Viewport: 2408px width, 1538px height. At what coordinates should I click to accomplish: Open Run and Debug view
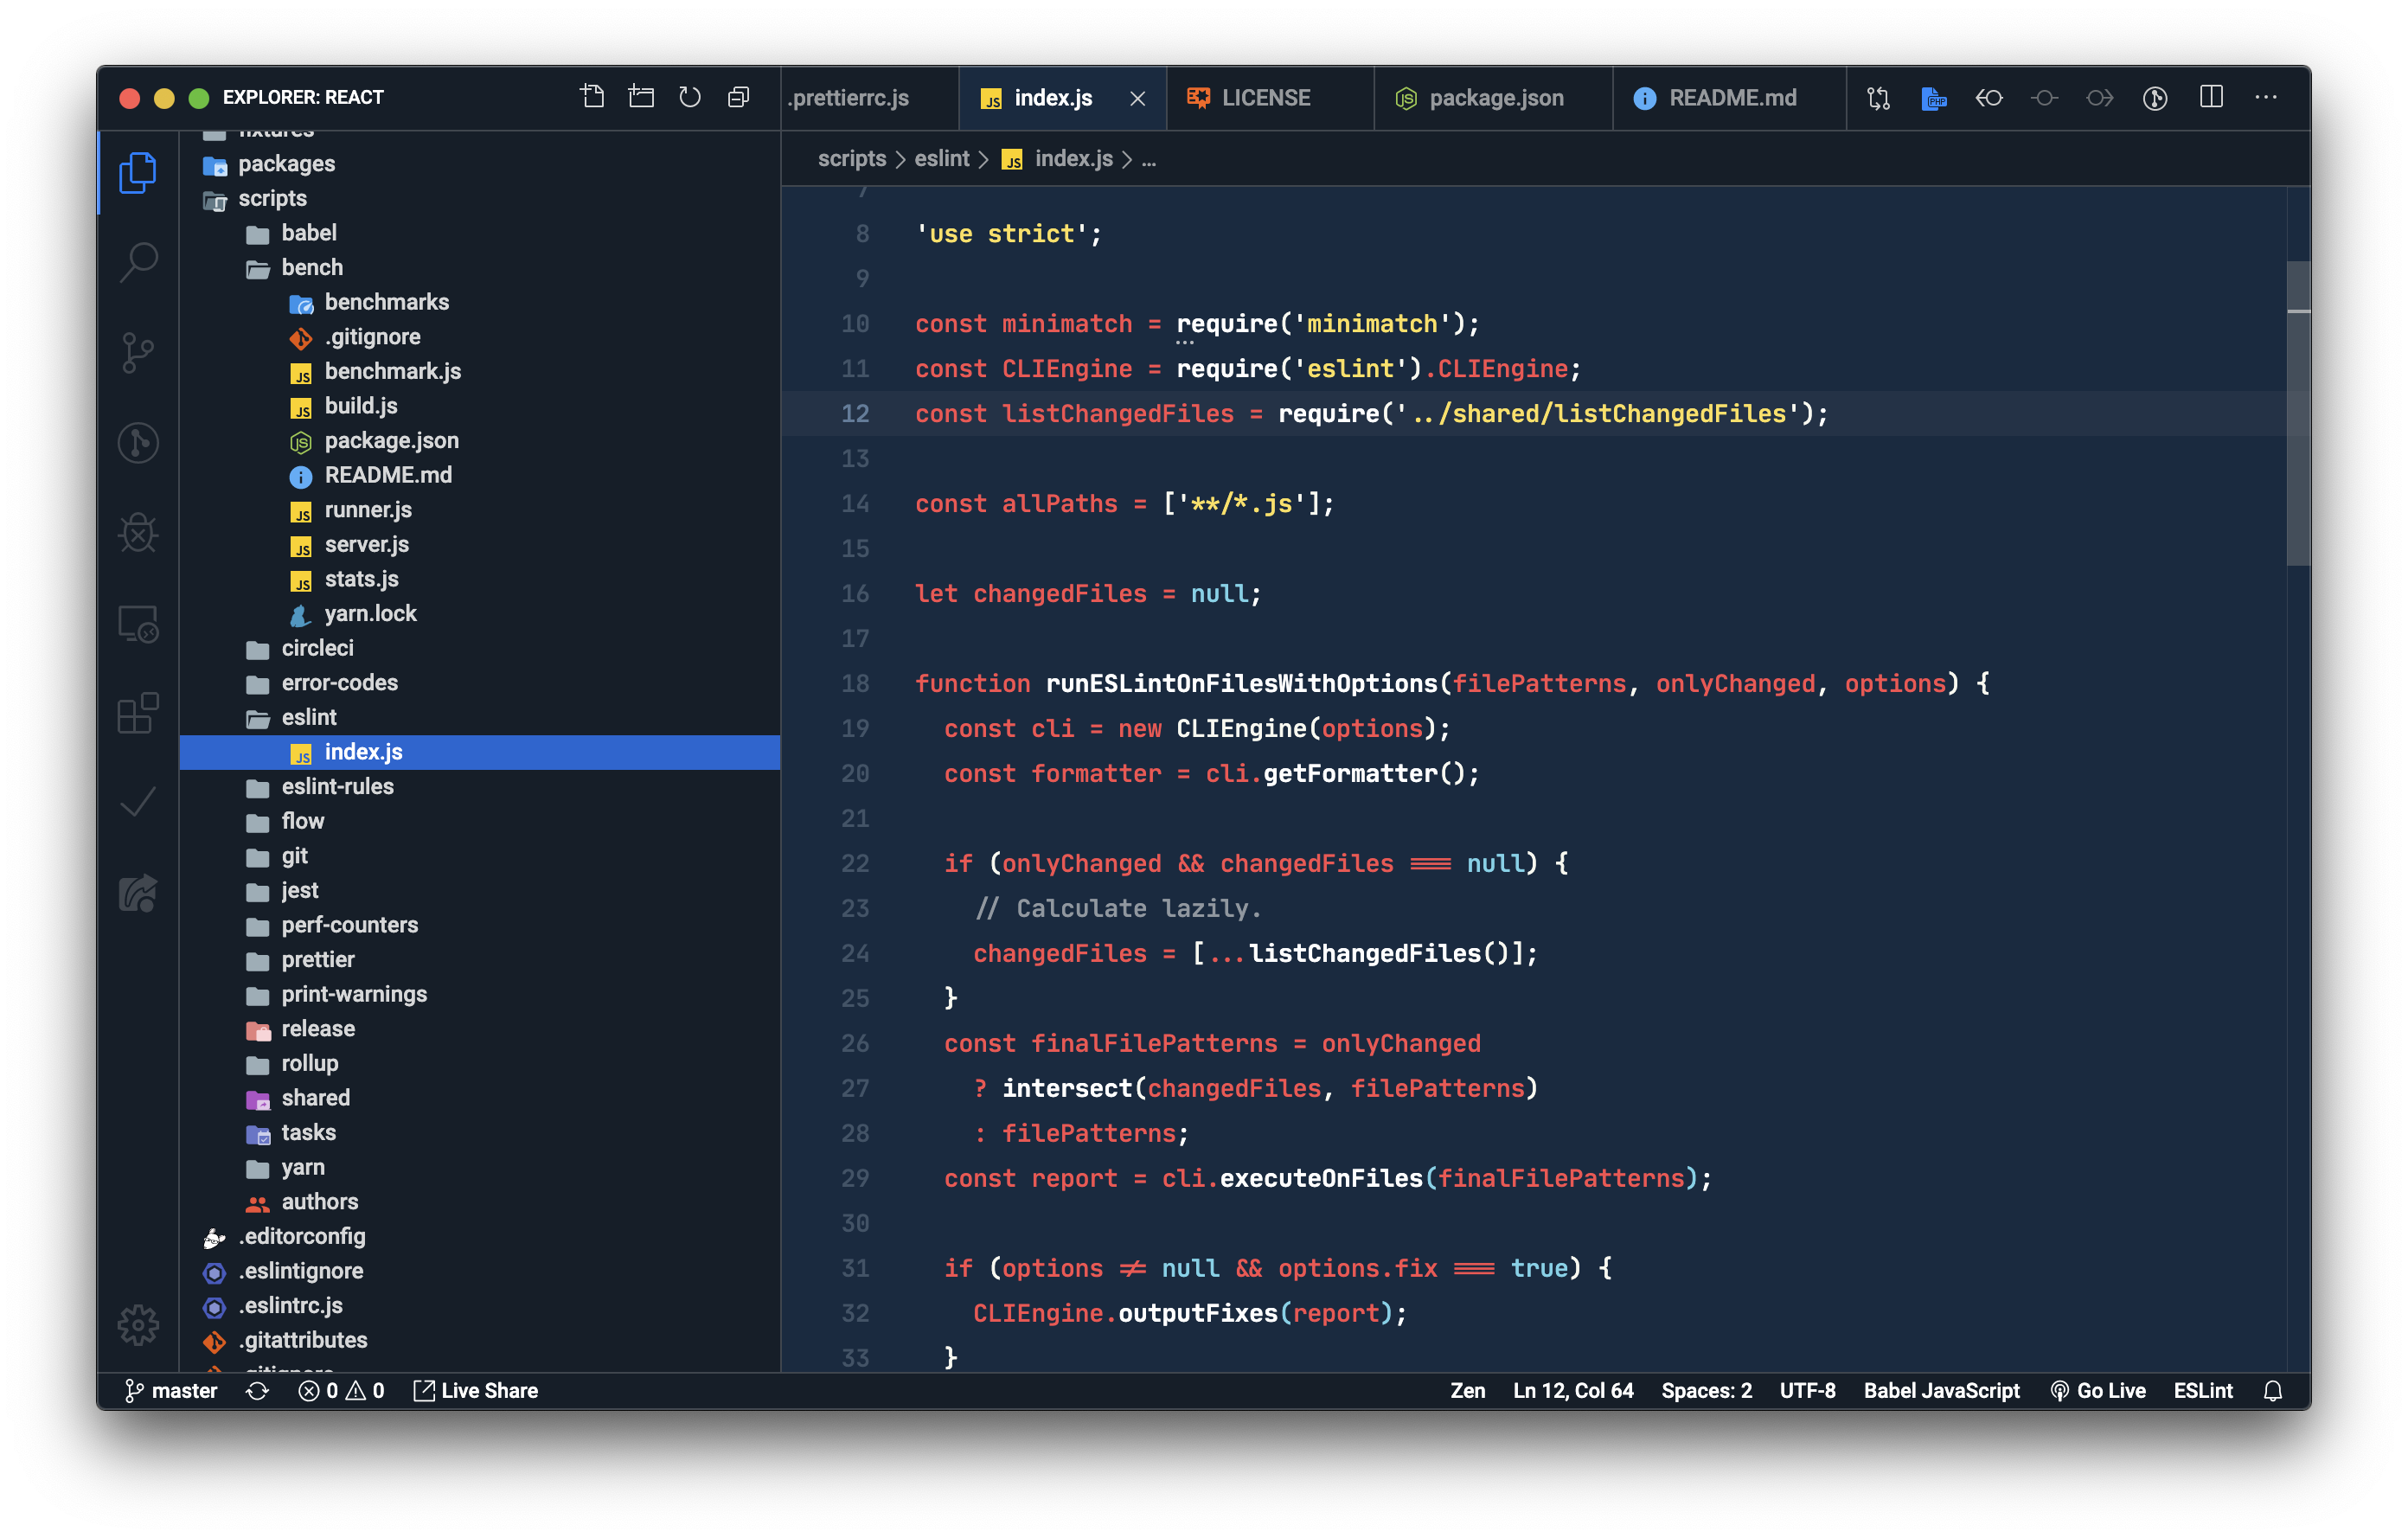pos(138,532)
